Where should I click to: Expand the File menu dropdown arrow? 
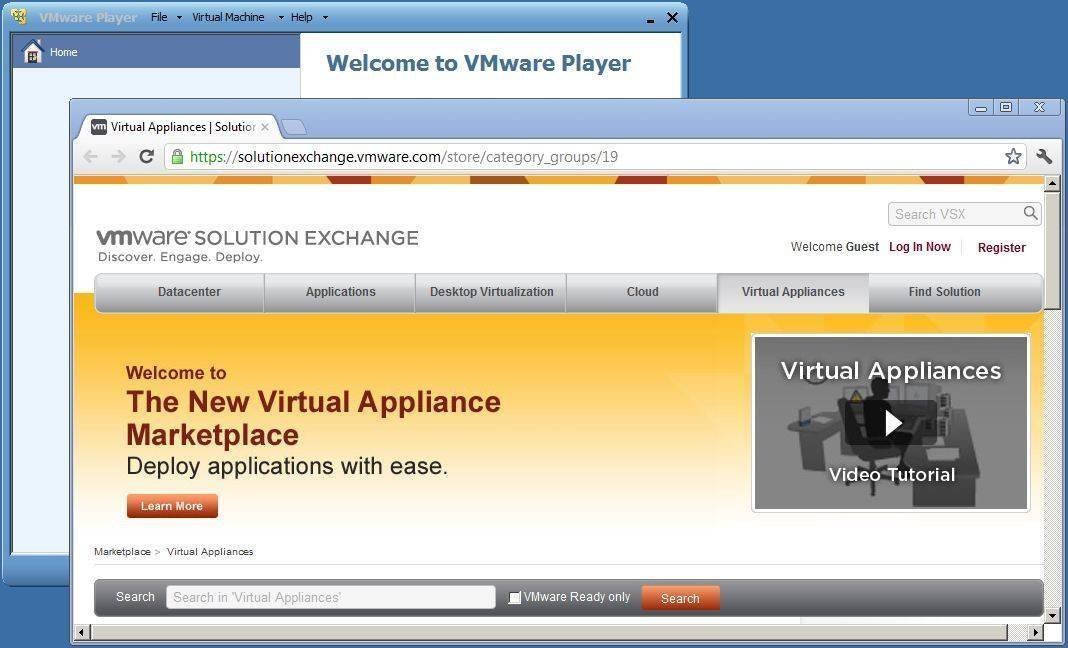coord(179,18)
